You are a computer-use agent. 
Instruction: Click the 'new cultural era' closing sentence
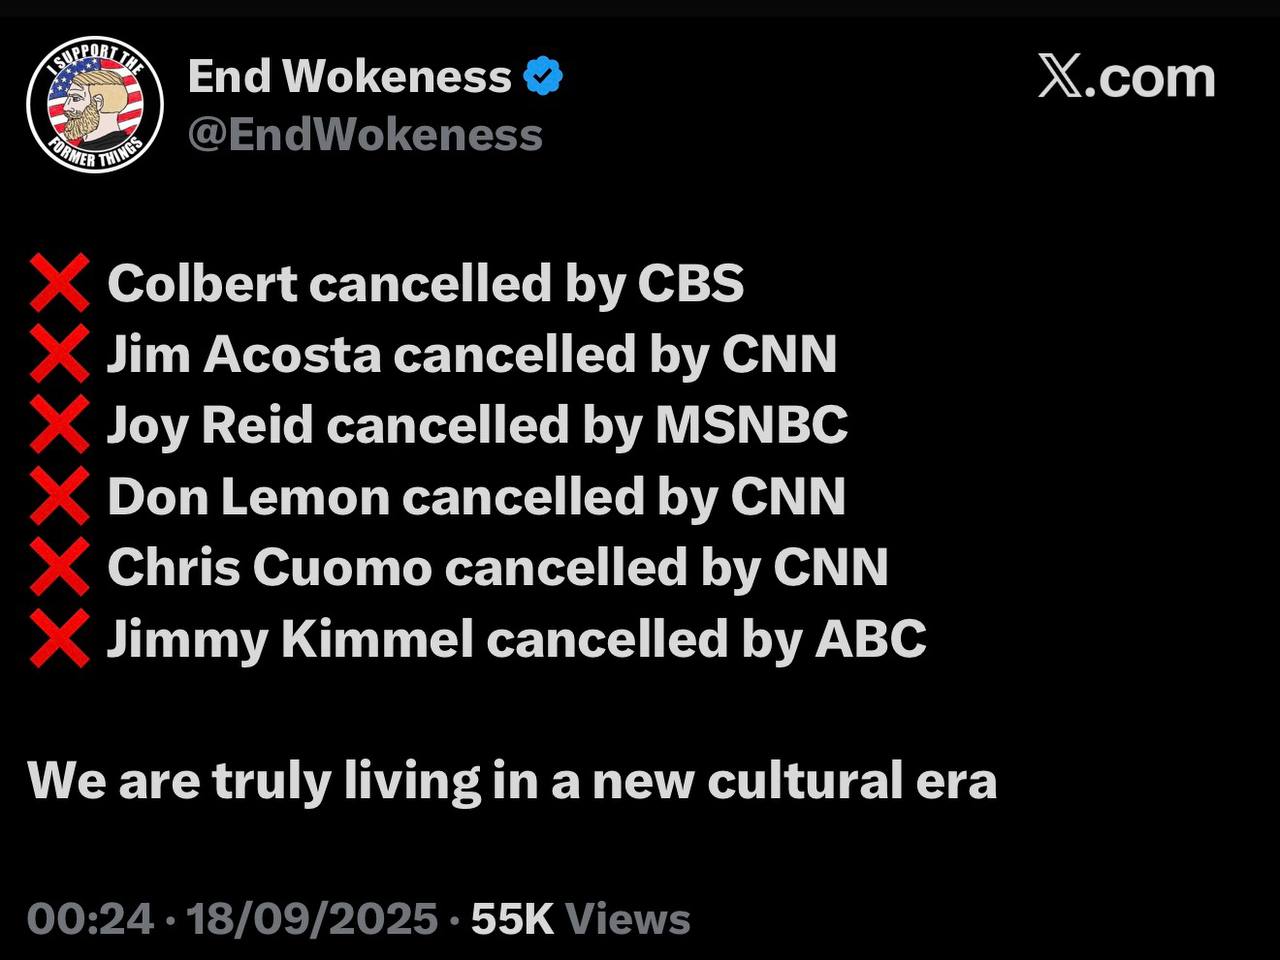[512, 781]
